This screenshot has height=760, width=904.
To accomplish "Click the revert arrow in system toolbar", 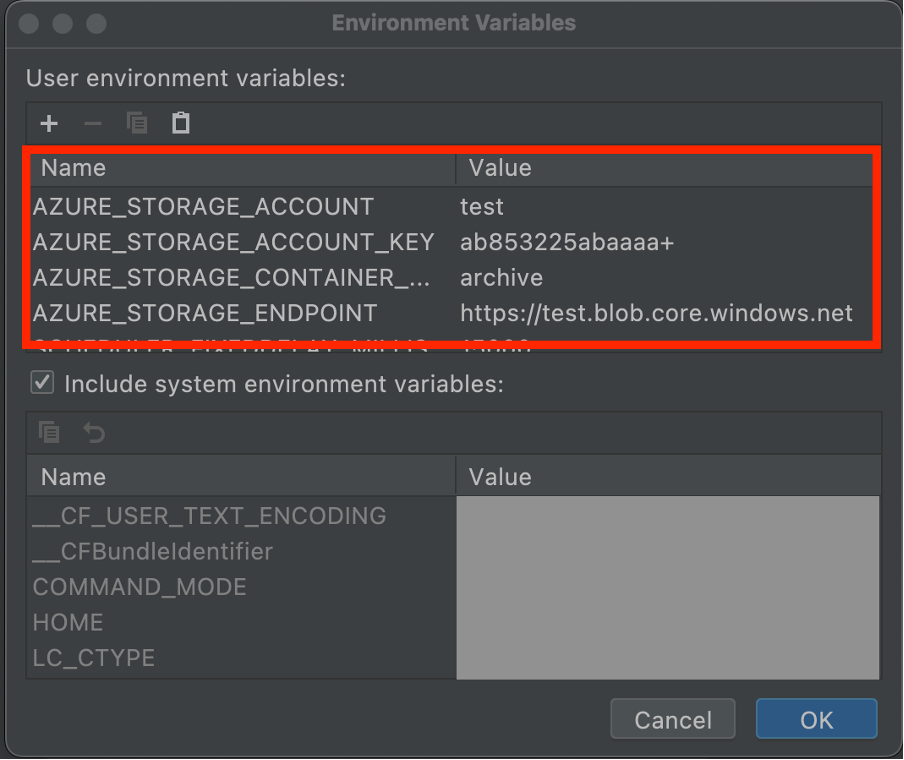I will point(94,432).
